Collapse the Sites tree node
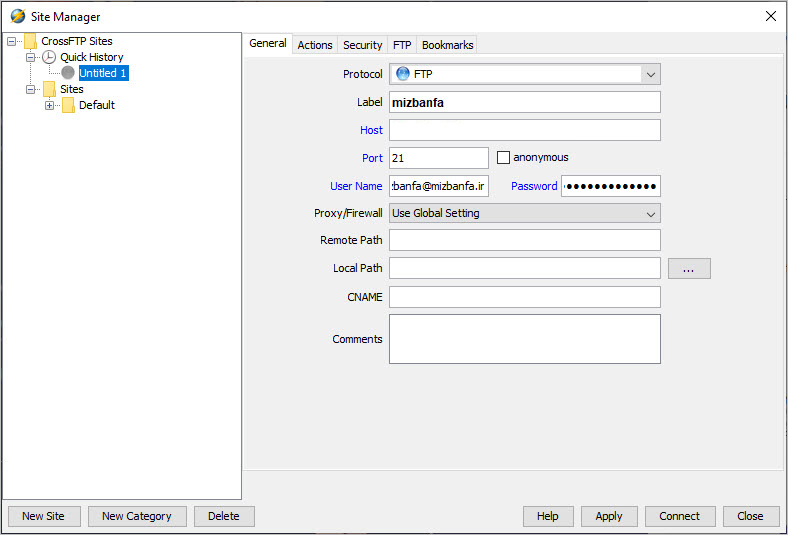 click(30, 89)
